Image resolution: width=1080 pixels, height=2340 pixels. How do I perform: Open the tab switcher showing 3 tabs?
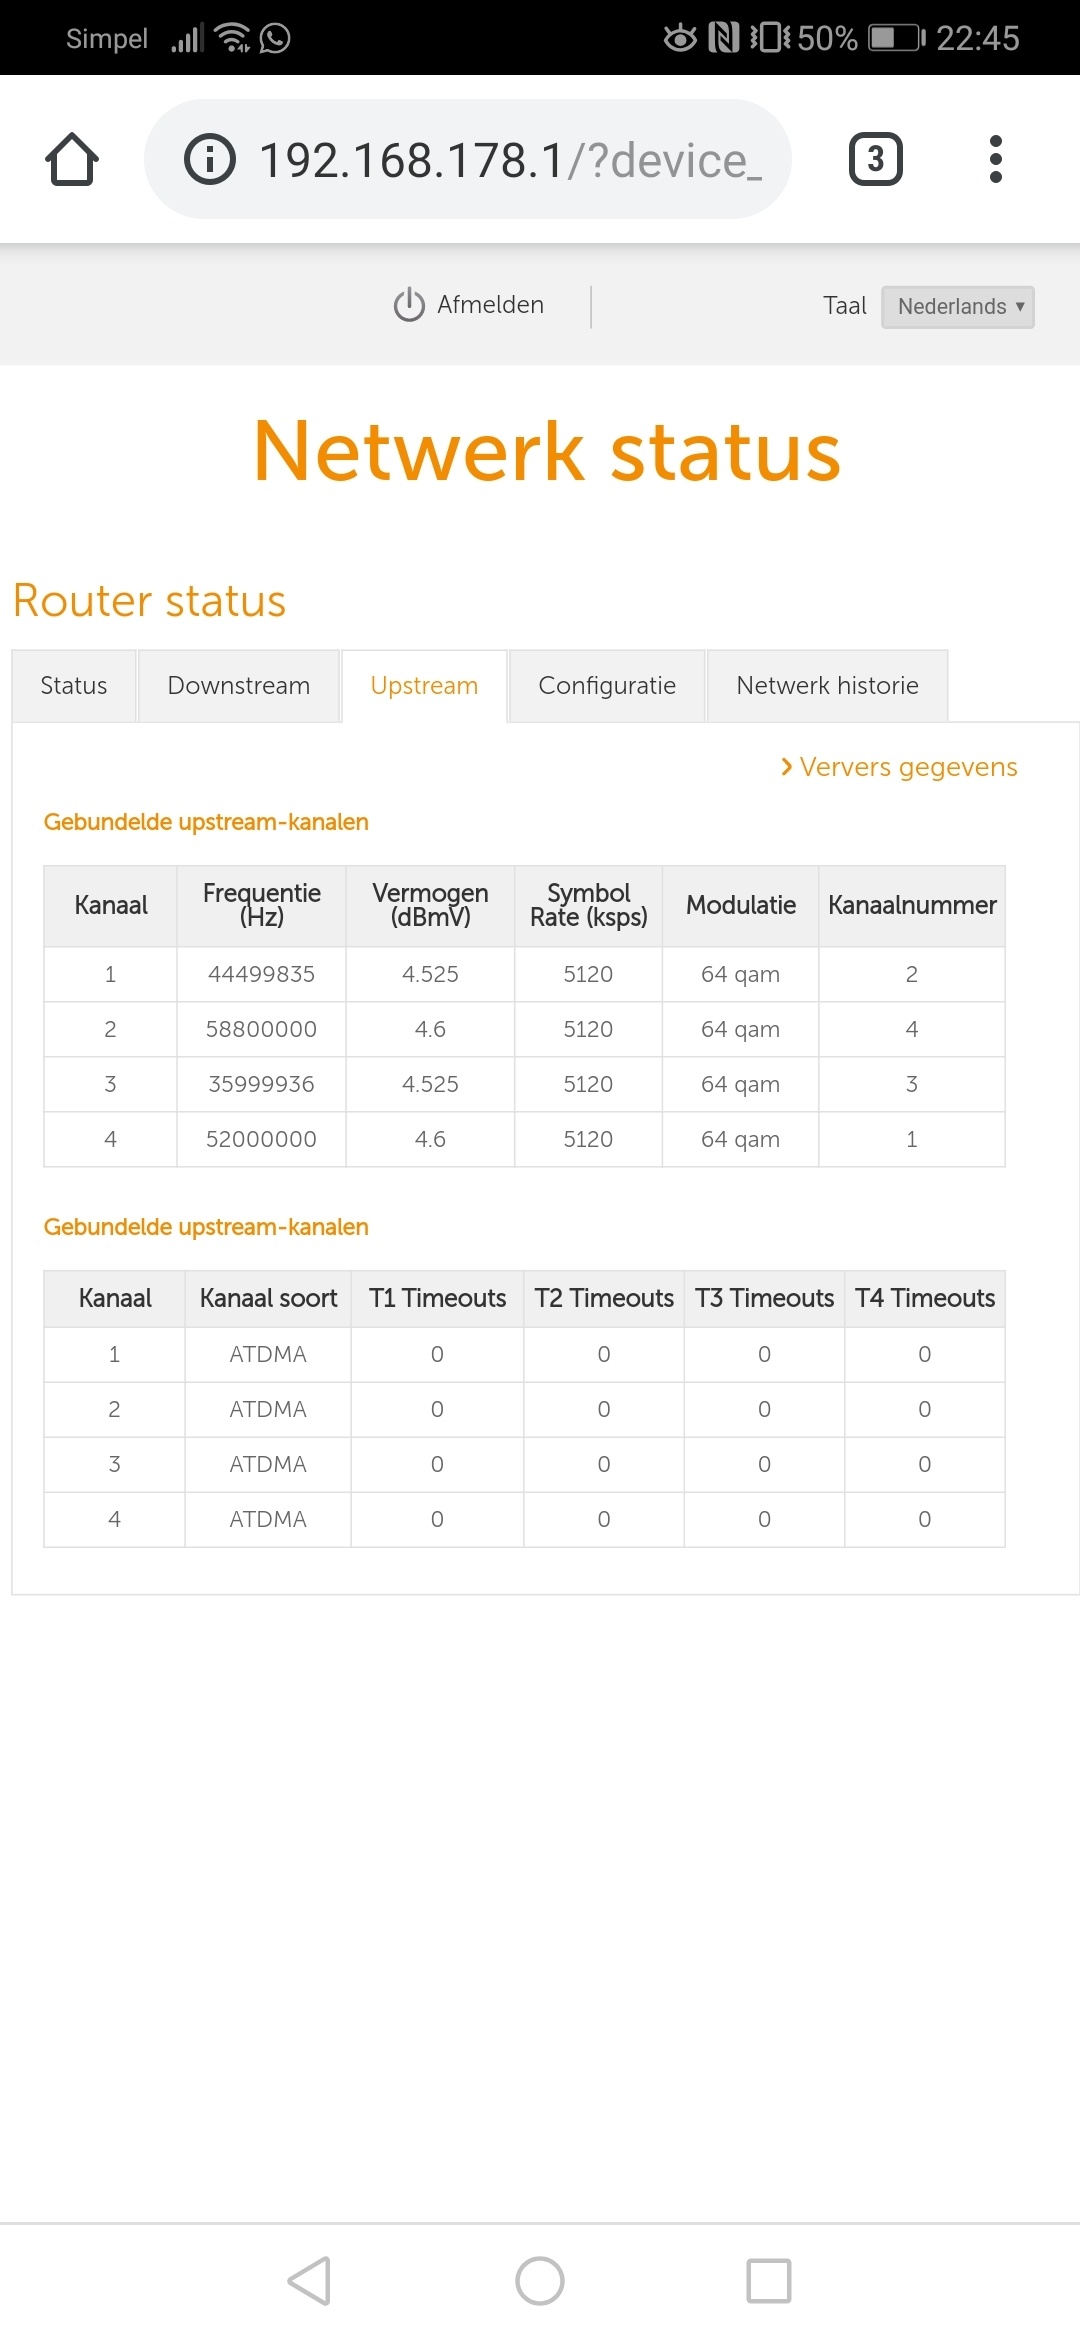[875, 159]
